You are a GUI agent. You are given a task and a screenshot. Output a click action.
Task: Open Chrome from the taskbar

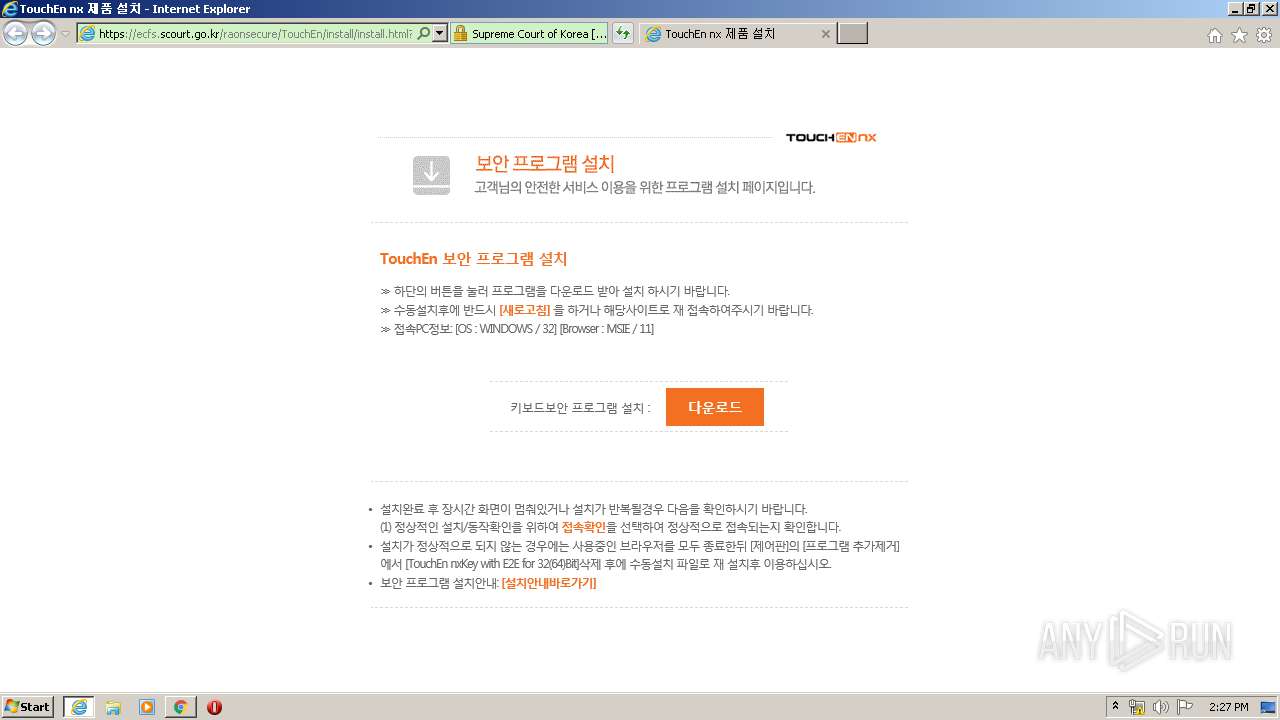[180, 707]
